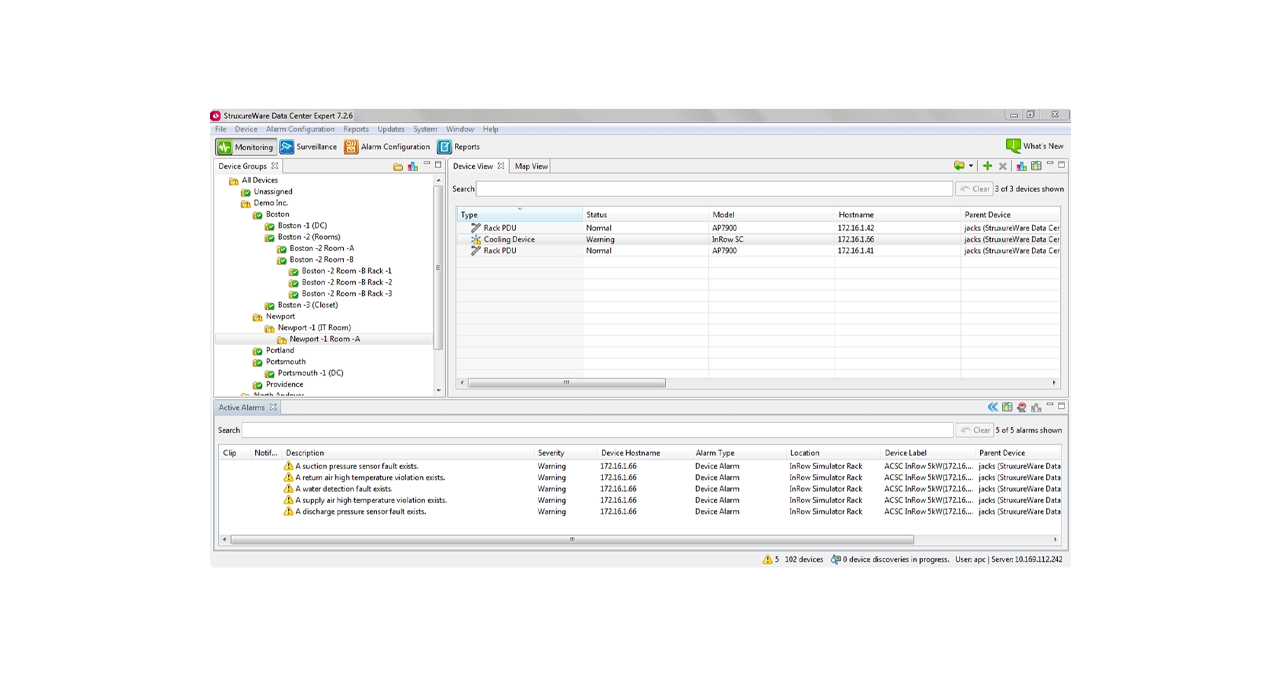This screenshot has height=677, width=1280.
Task: Open the Updates menu
Action: tap(391, 129)
